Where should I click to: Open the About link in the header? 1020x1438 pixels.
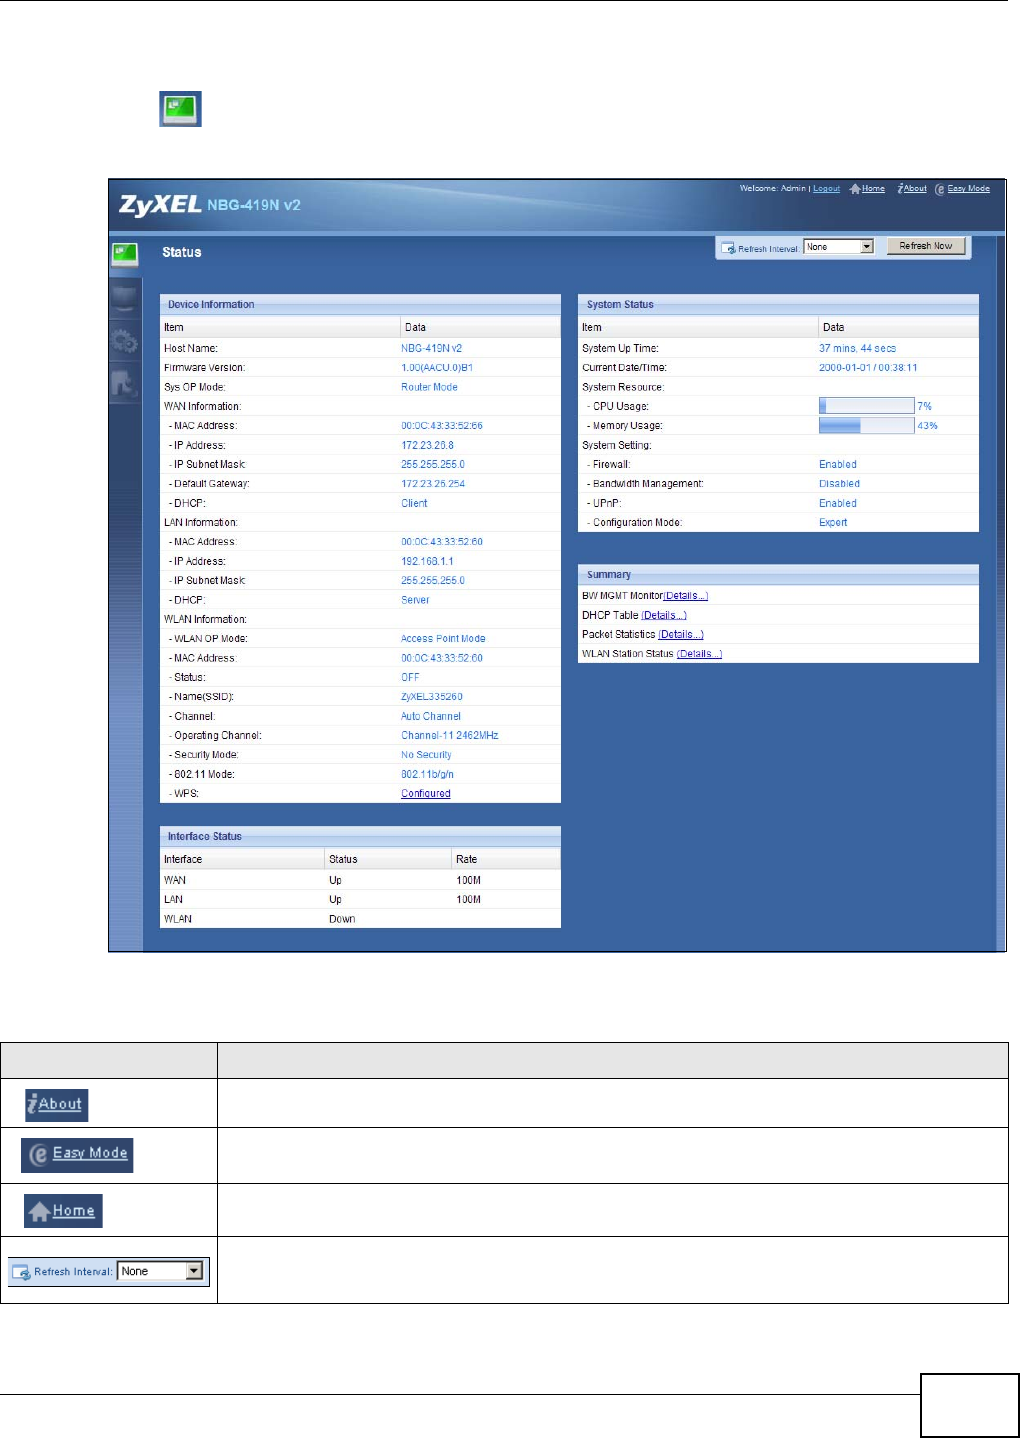click(x=912, y=189)
